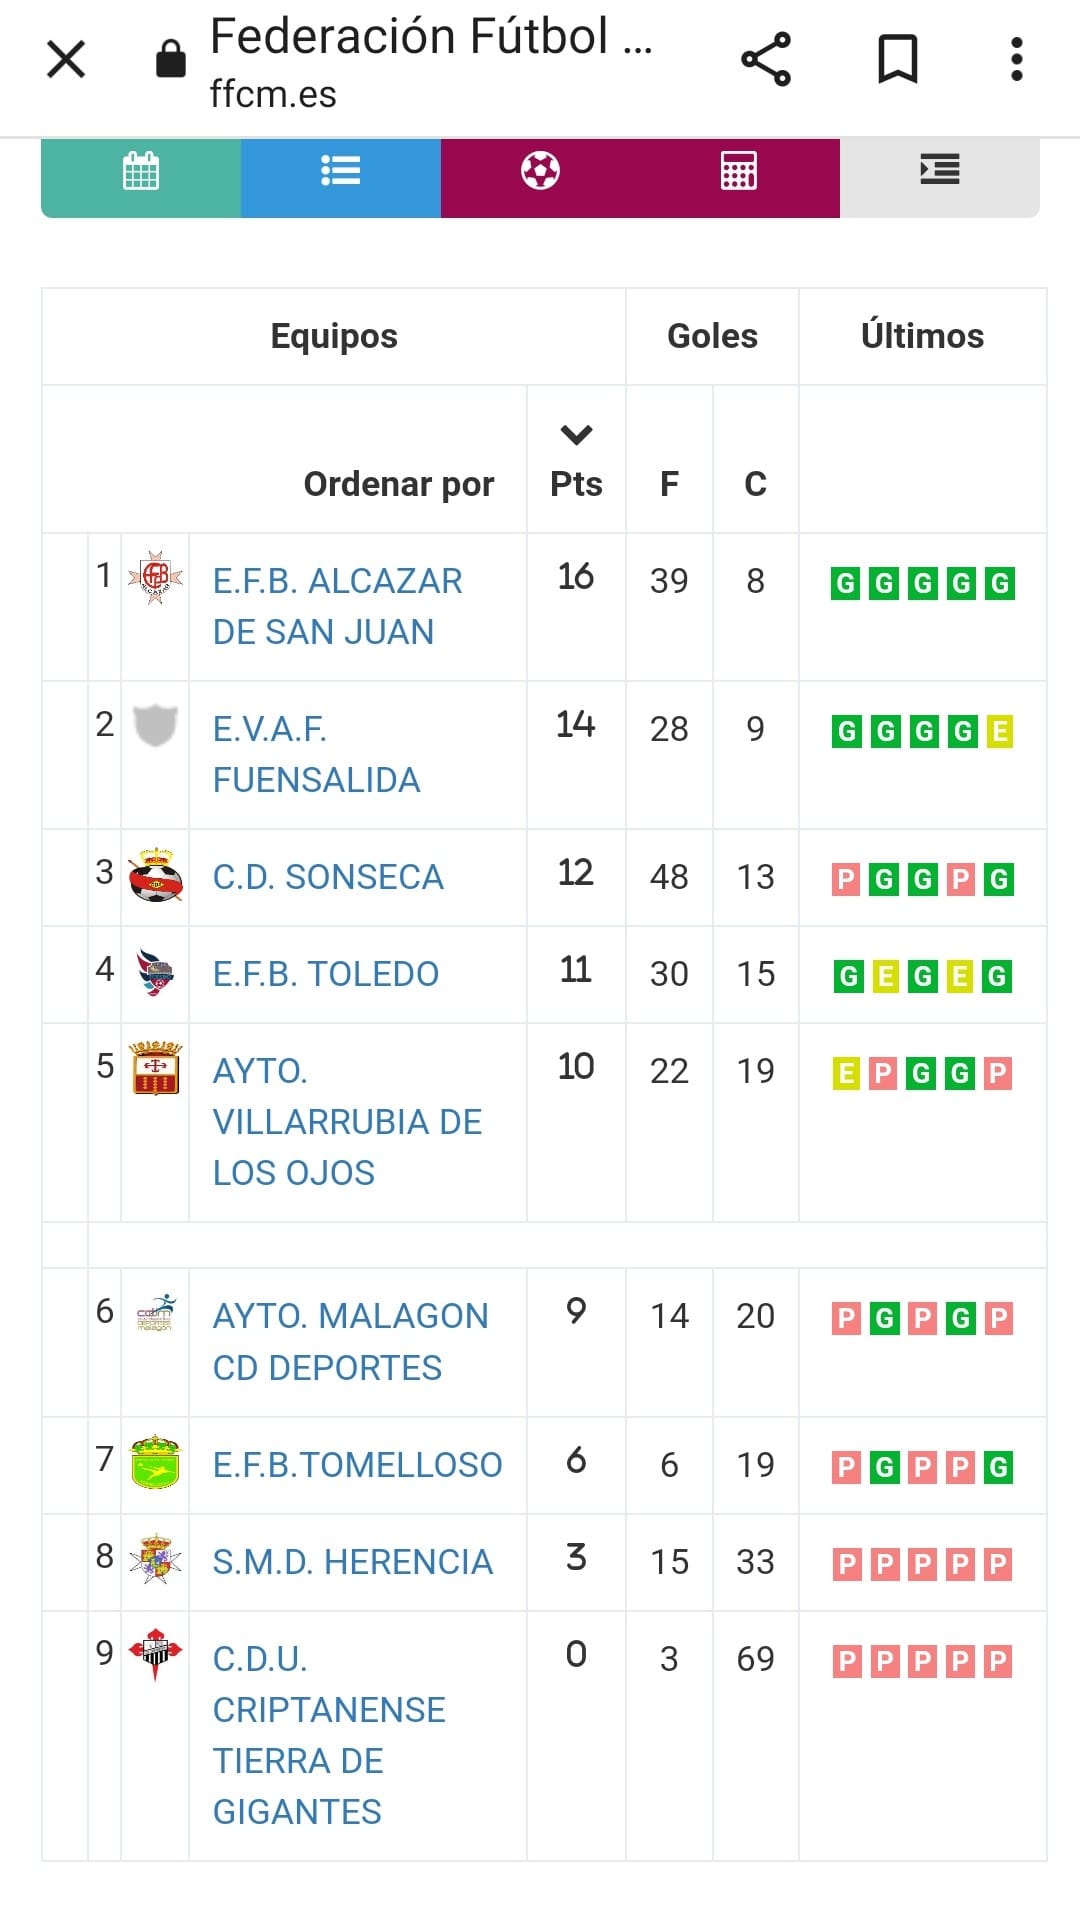The height and width of the screenshot is (1905, 1080).
Task: Sort table by Pts chevron
Action: [x=576, y=436]
